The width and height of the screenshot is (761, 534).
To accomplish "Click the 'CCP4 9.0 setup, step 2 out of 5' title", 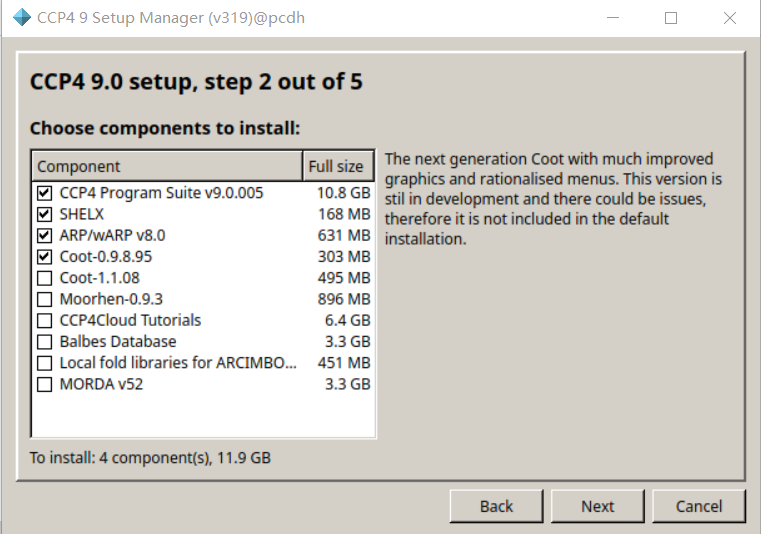I will (x=196, y=82).
